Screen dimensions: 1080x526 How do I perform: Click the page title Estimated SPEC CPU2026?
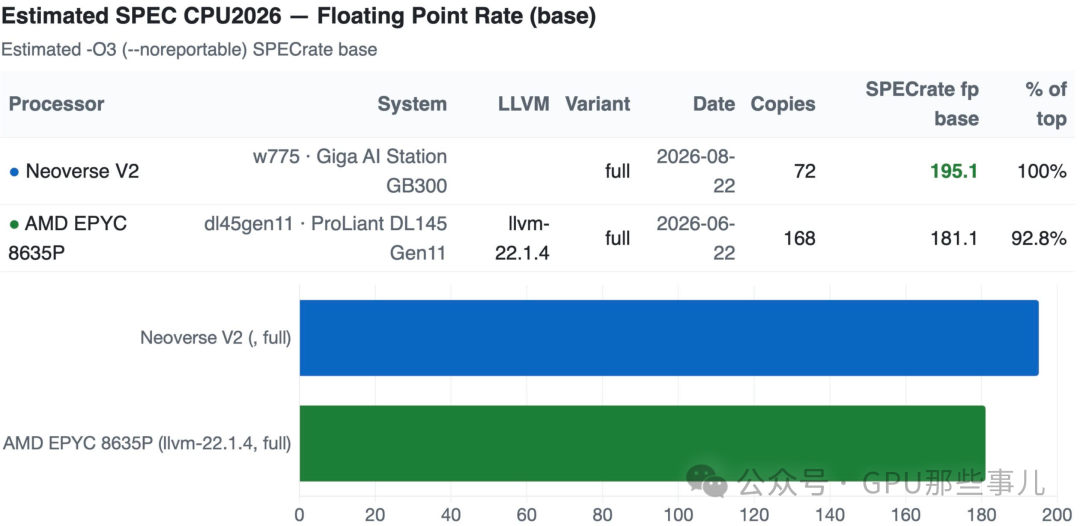point(298,17)
